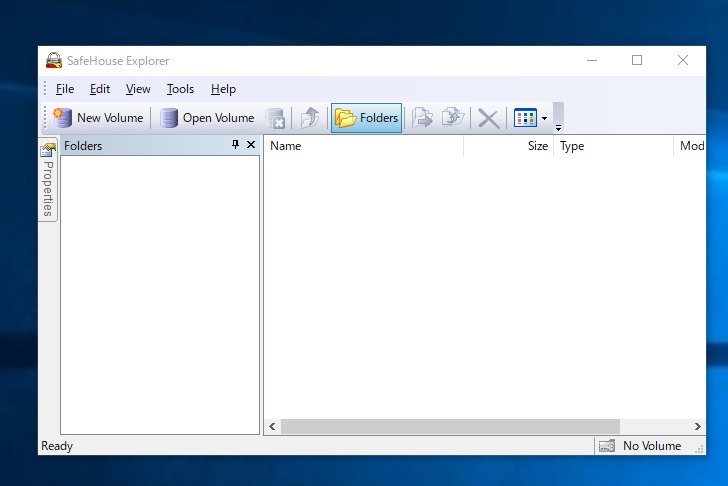Open the File menu

pyautogui.click(x=65, y=89)
